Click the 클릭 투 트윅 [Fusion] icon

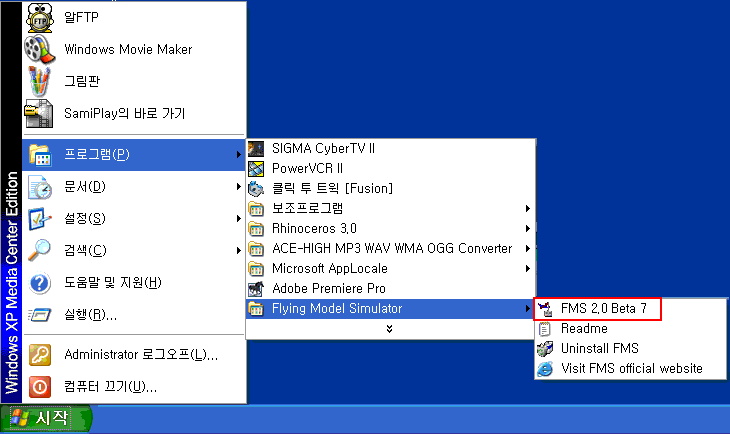pos(256,189)
